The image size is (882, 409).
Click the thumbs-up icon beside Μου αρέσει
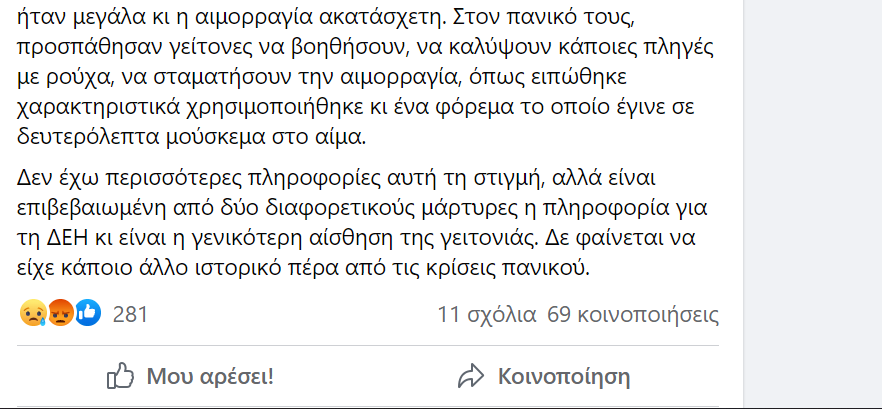click(x=120, y=376)
